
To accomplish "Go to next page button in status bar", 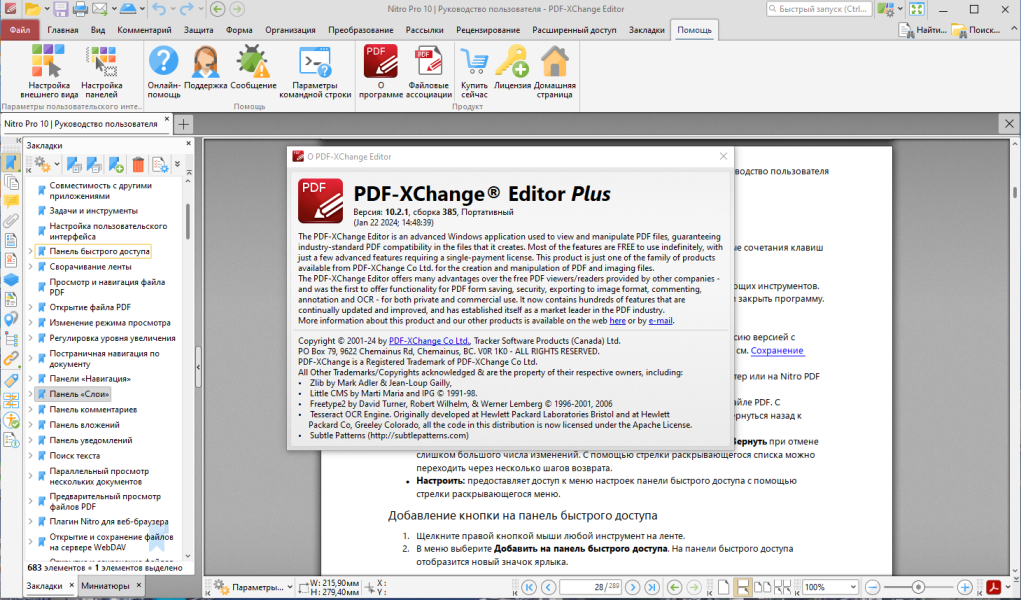I will click(x=632, y=587).
